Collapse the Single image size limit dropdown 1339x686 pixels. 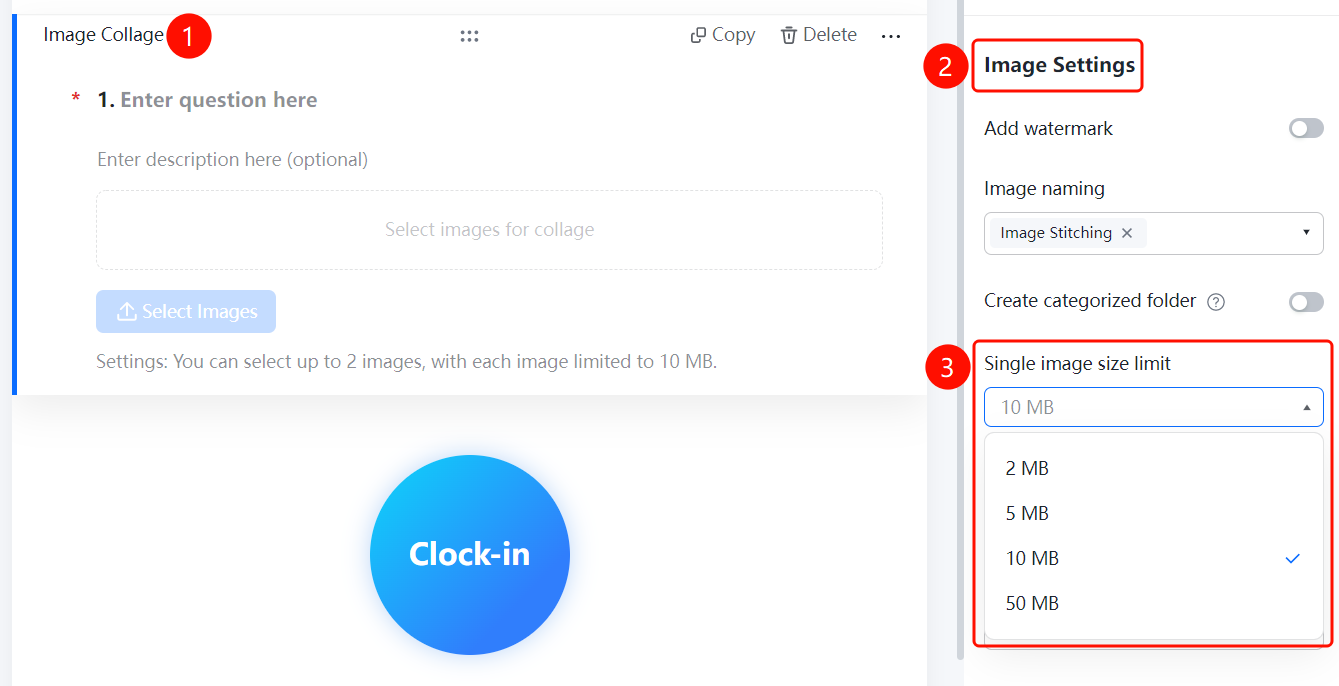pyautogui.click(x=1306, y=407)
